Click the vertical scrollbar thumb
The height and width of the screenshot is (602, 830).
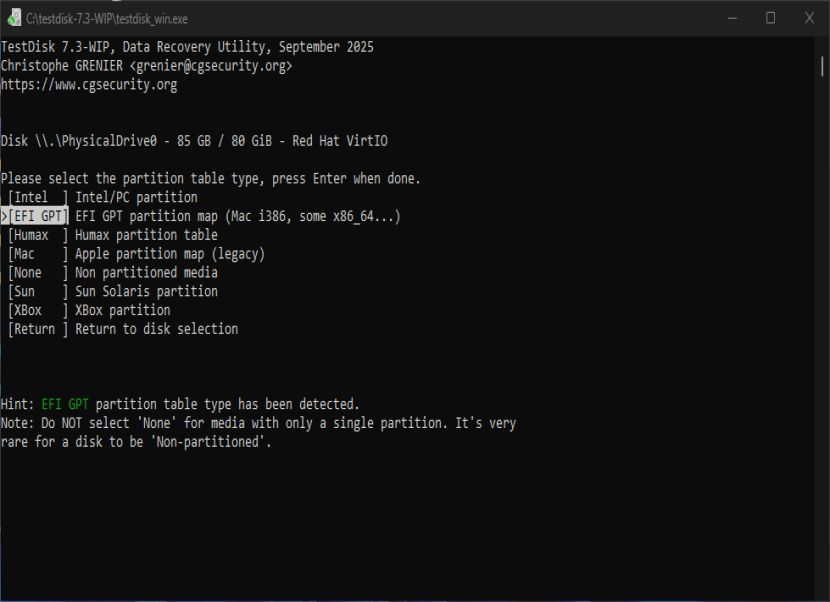click(x=822, y=67)
